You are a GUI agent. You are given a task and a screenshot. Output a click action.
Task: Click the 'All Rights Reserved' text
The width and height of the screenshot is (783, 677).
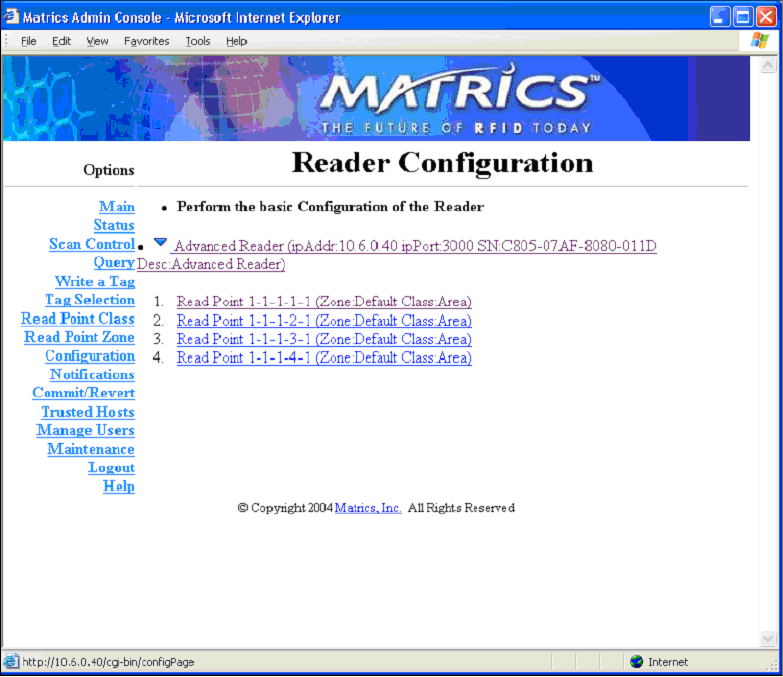tap(461, 508)
